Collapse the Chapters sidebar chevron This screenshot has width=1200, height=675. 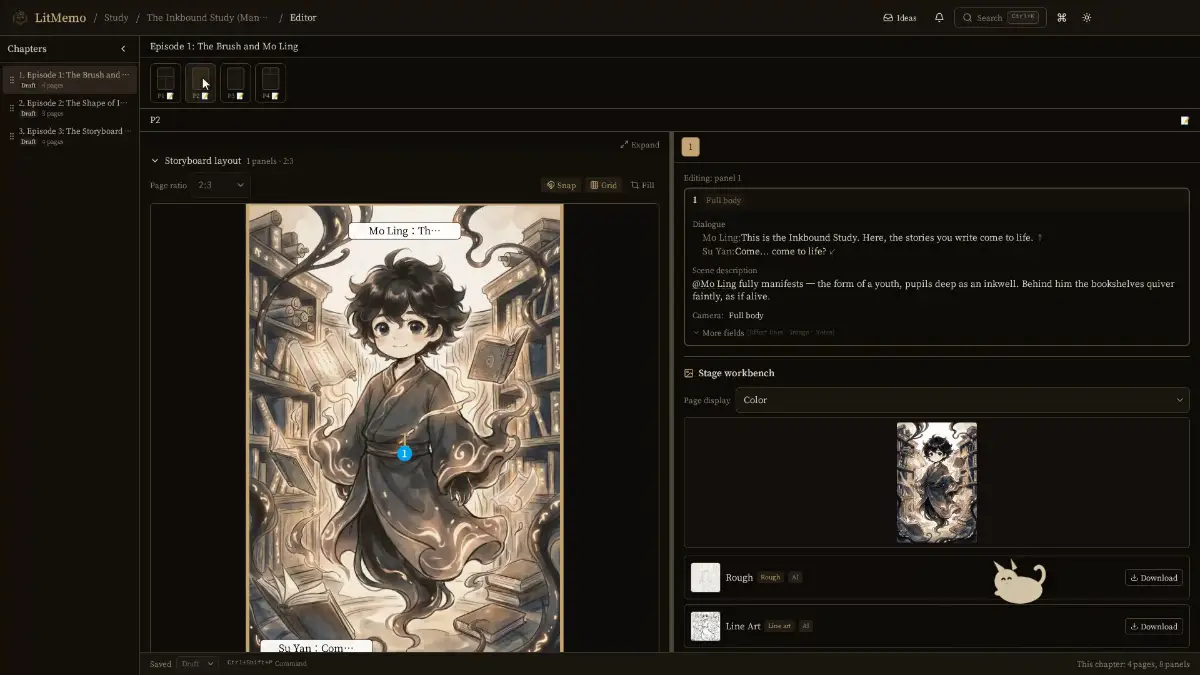pos(124,48)
